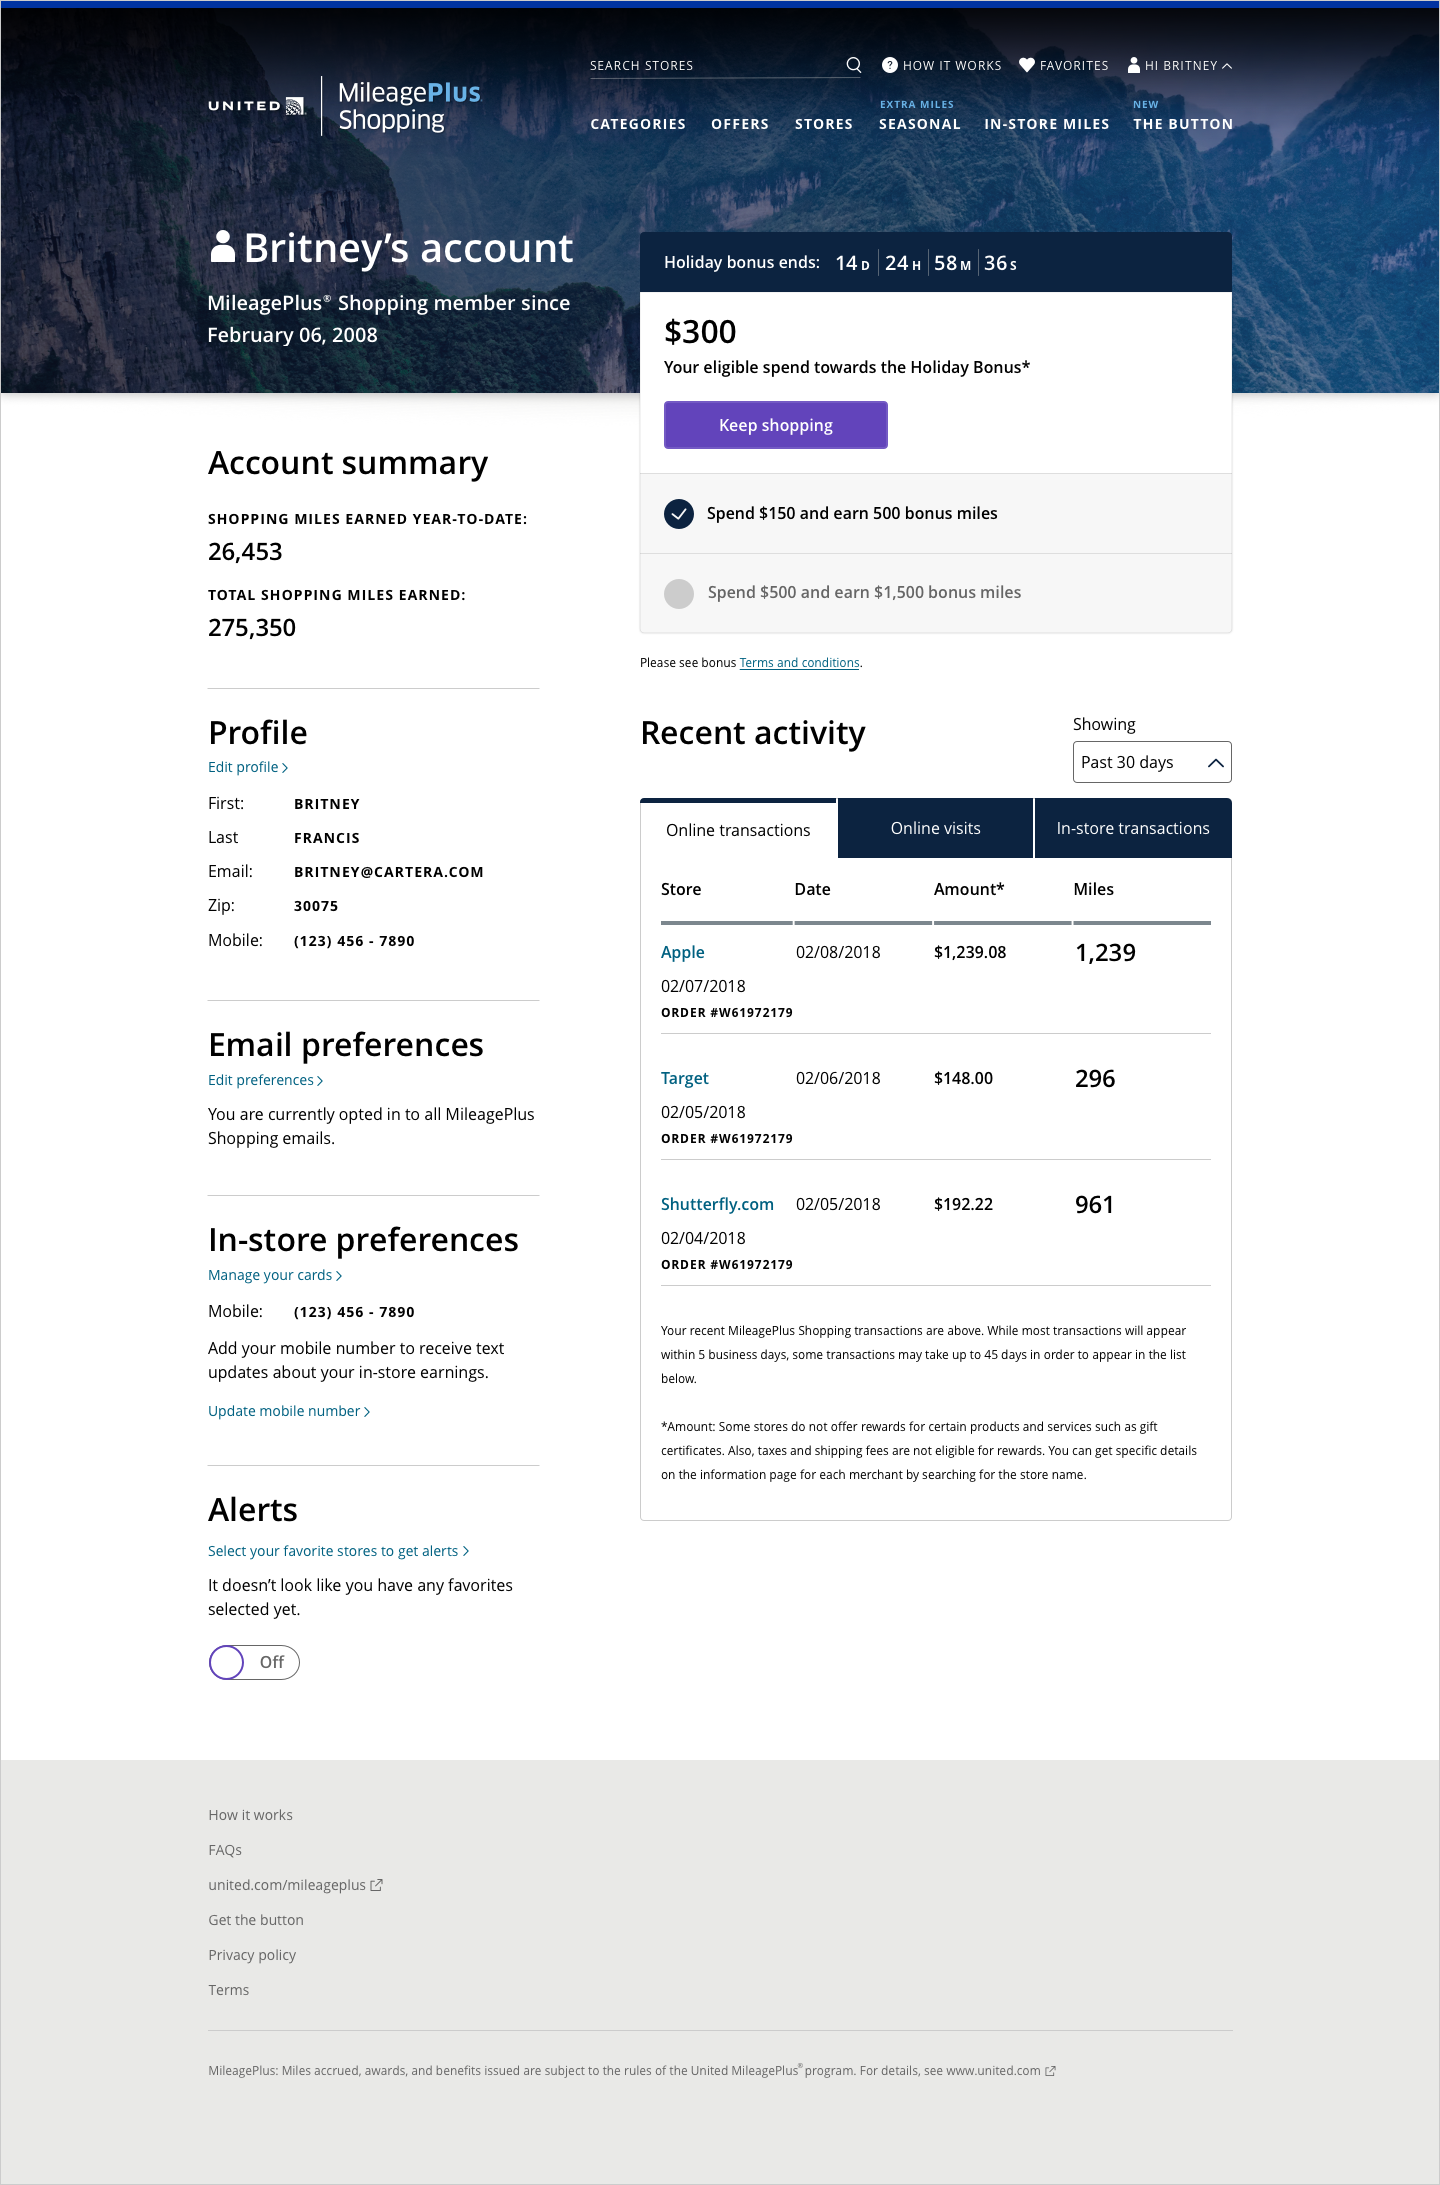1440x2185 pixels.
Task: Open the Manage your cards link
Action: coord(274,1275)
